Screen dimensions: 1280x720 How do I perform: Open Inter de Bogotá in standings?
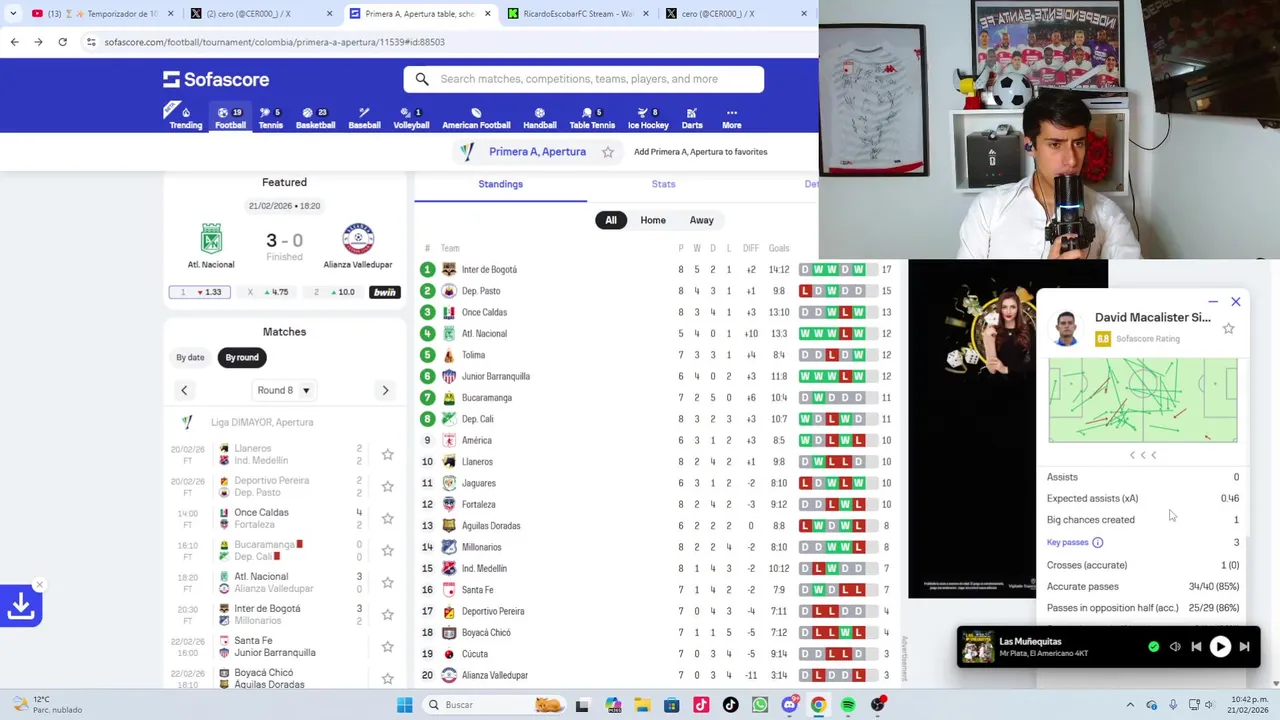(x=489, y=270)
